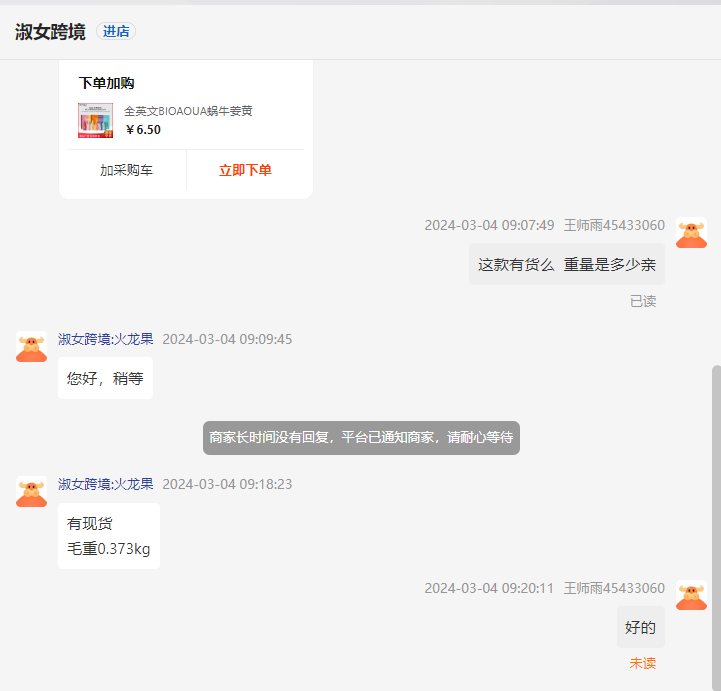Click buyer avatar next to 09:07:49 message
The image size is (721, 691).
pyautogui.click(x=691, y=233)
